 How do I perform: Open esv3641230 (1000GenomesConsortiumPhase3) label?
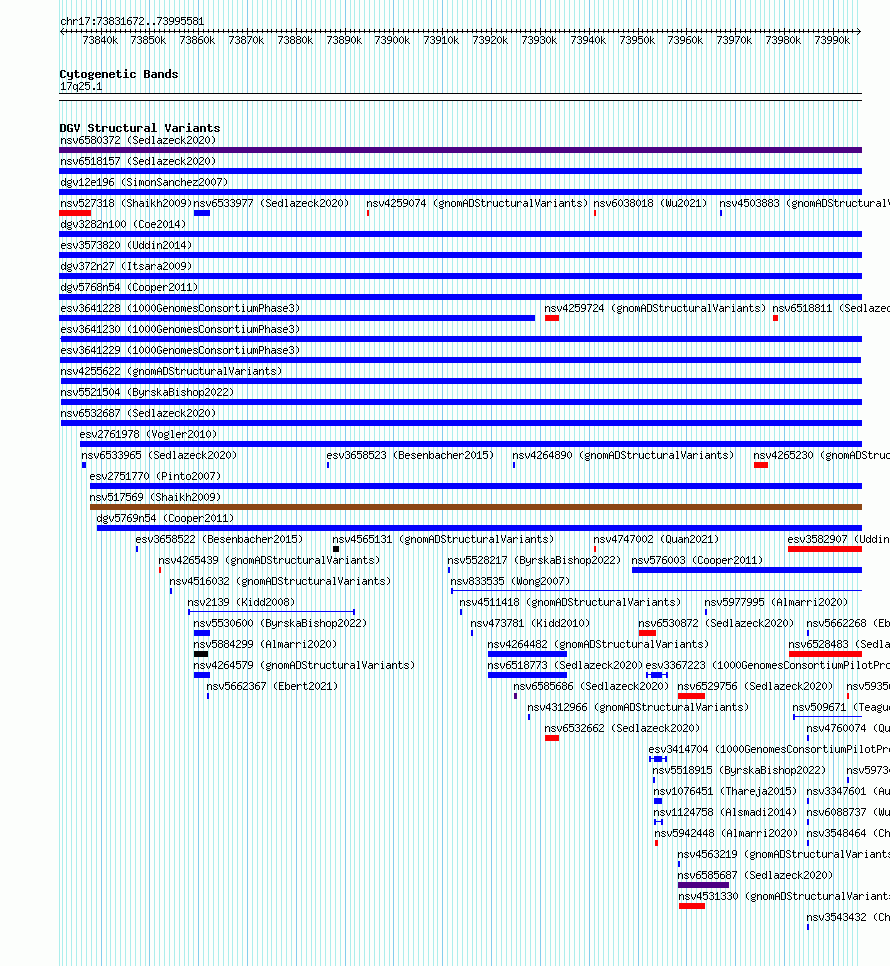click(180, 329)
